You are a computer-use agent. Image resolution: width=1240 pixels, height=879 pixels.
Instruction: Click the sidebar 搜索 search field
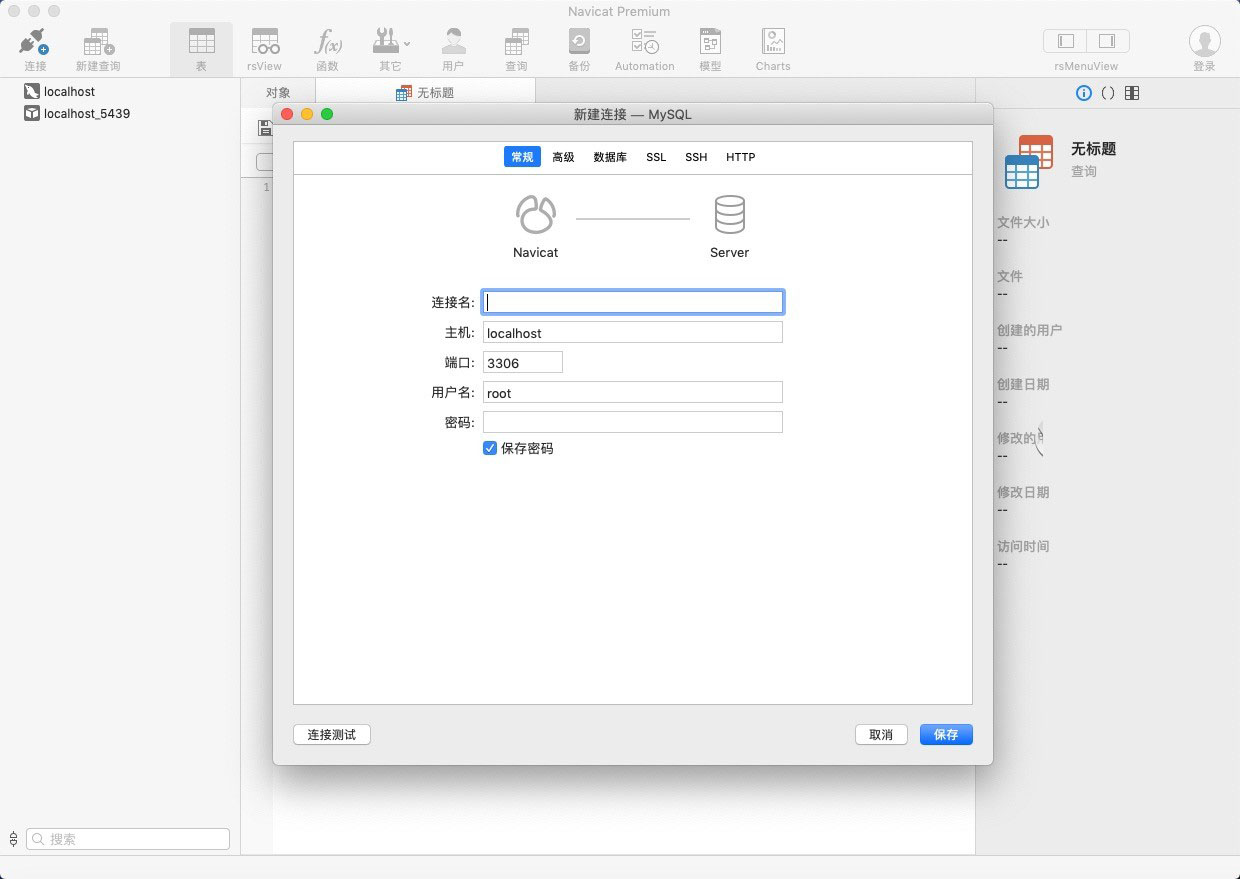tap(128, 839)
